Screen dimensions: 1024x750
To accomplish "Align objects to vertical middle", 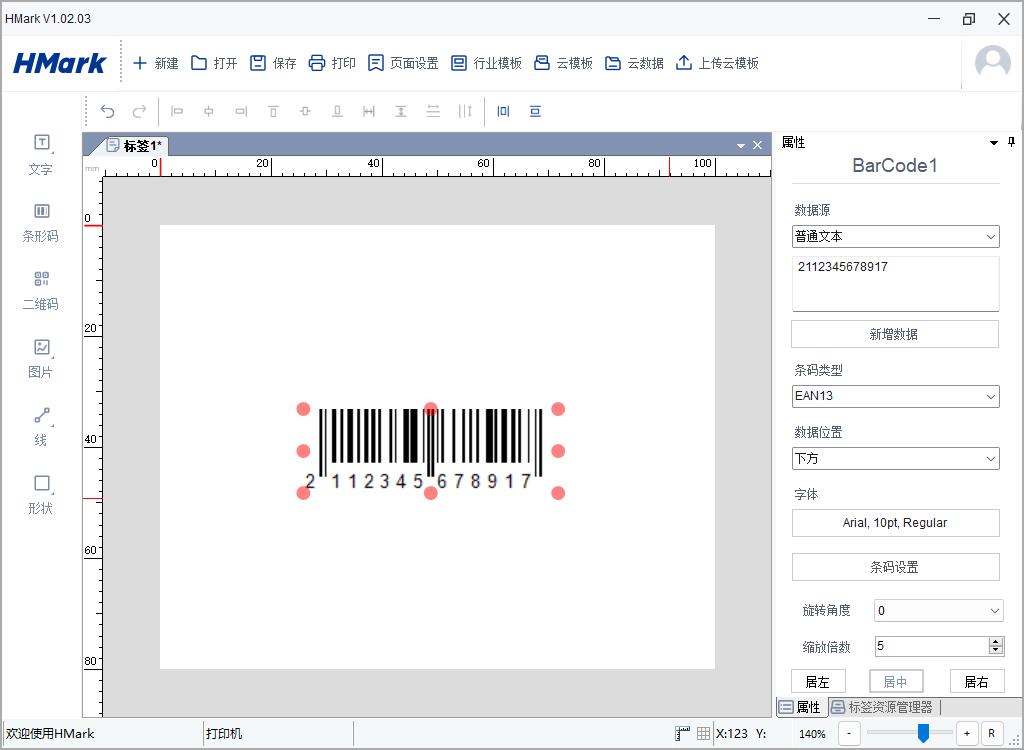I will click(x=305, y=112).
